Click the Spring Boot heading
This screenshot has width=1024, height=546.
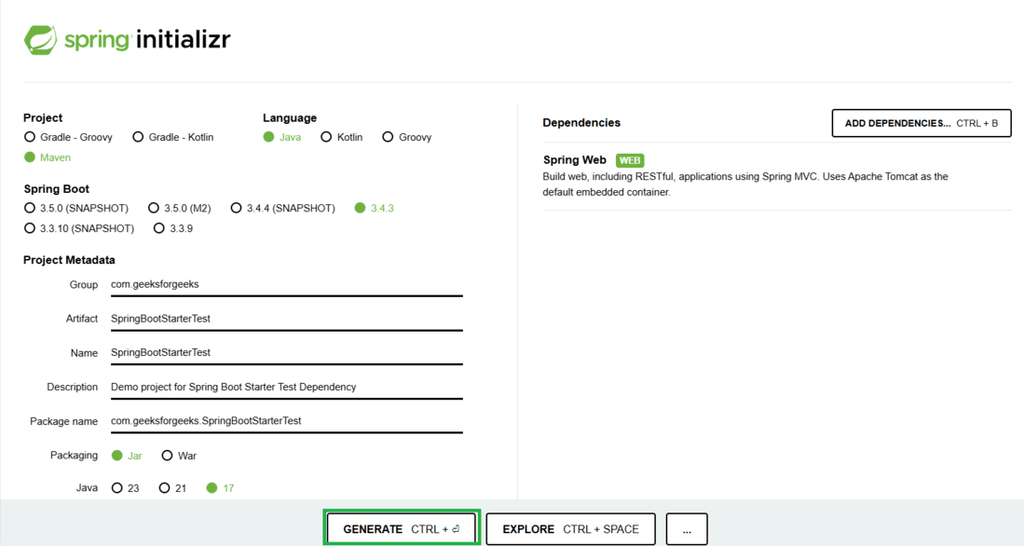[x=57, y=189]
